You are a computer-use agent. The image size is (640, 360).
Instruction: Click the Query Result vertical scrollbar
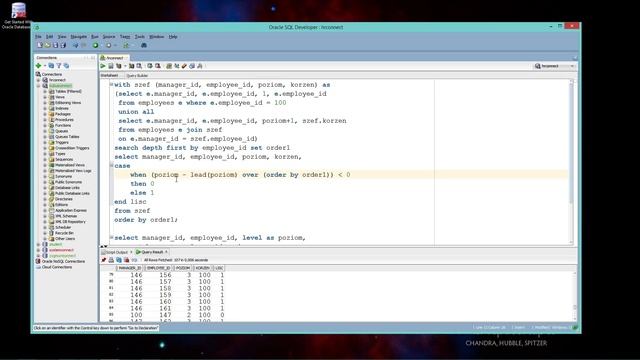click(575, 297)
